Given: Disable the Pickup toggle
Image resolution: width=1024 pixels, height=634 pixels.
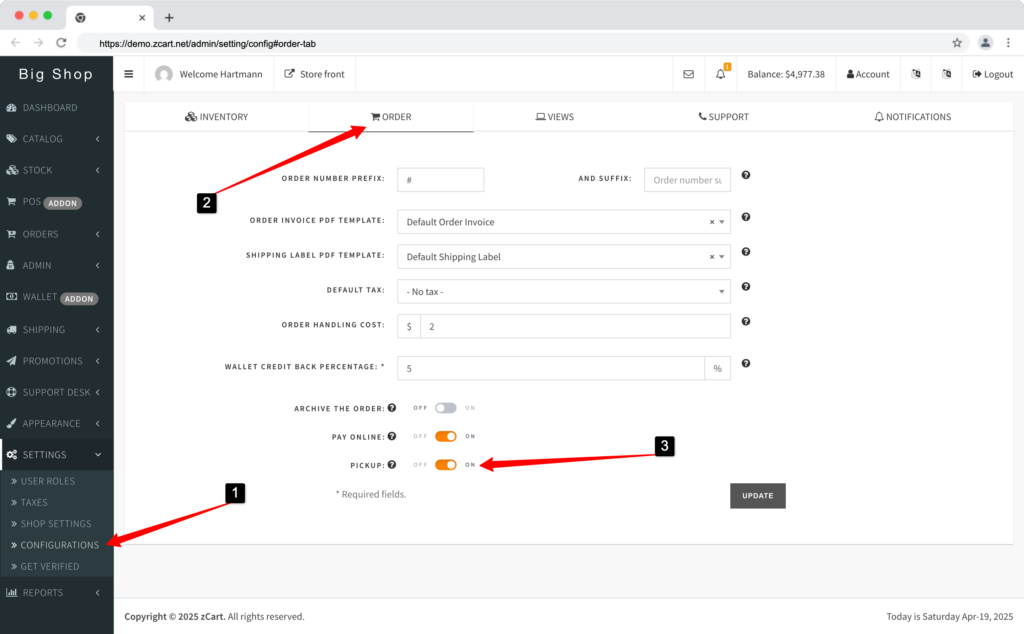Looking at the screenshot, I should [445, 464].
